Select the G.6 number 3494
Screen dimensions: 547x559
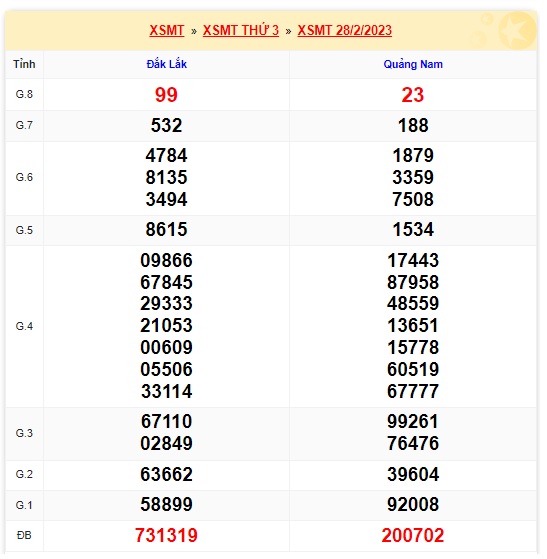coord(167,199)
